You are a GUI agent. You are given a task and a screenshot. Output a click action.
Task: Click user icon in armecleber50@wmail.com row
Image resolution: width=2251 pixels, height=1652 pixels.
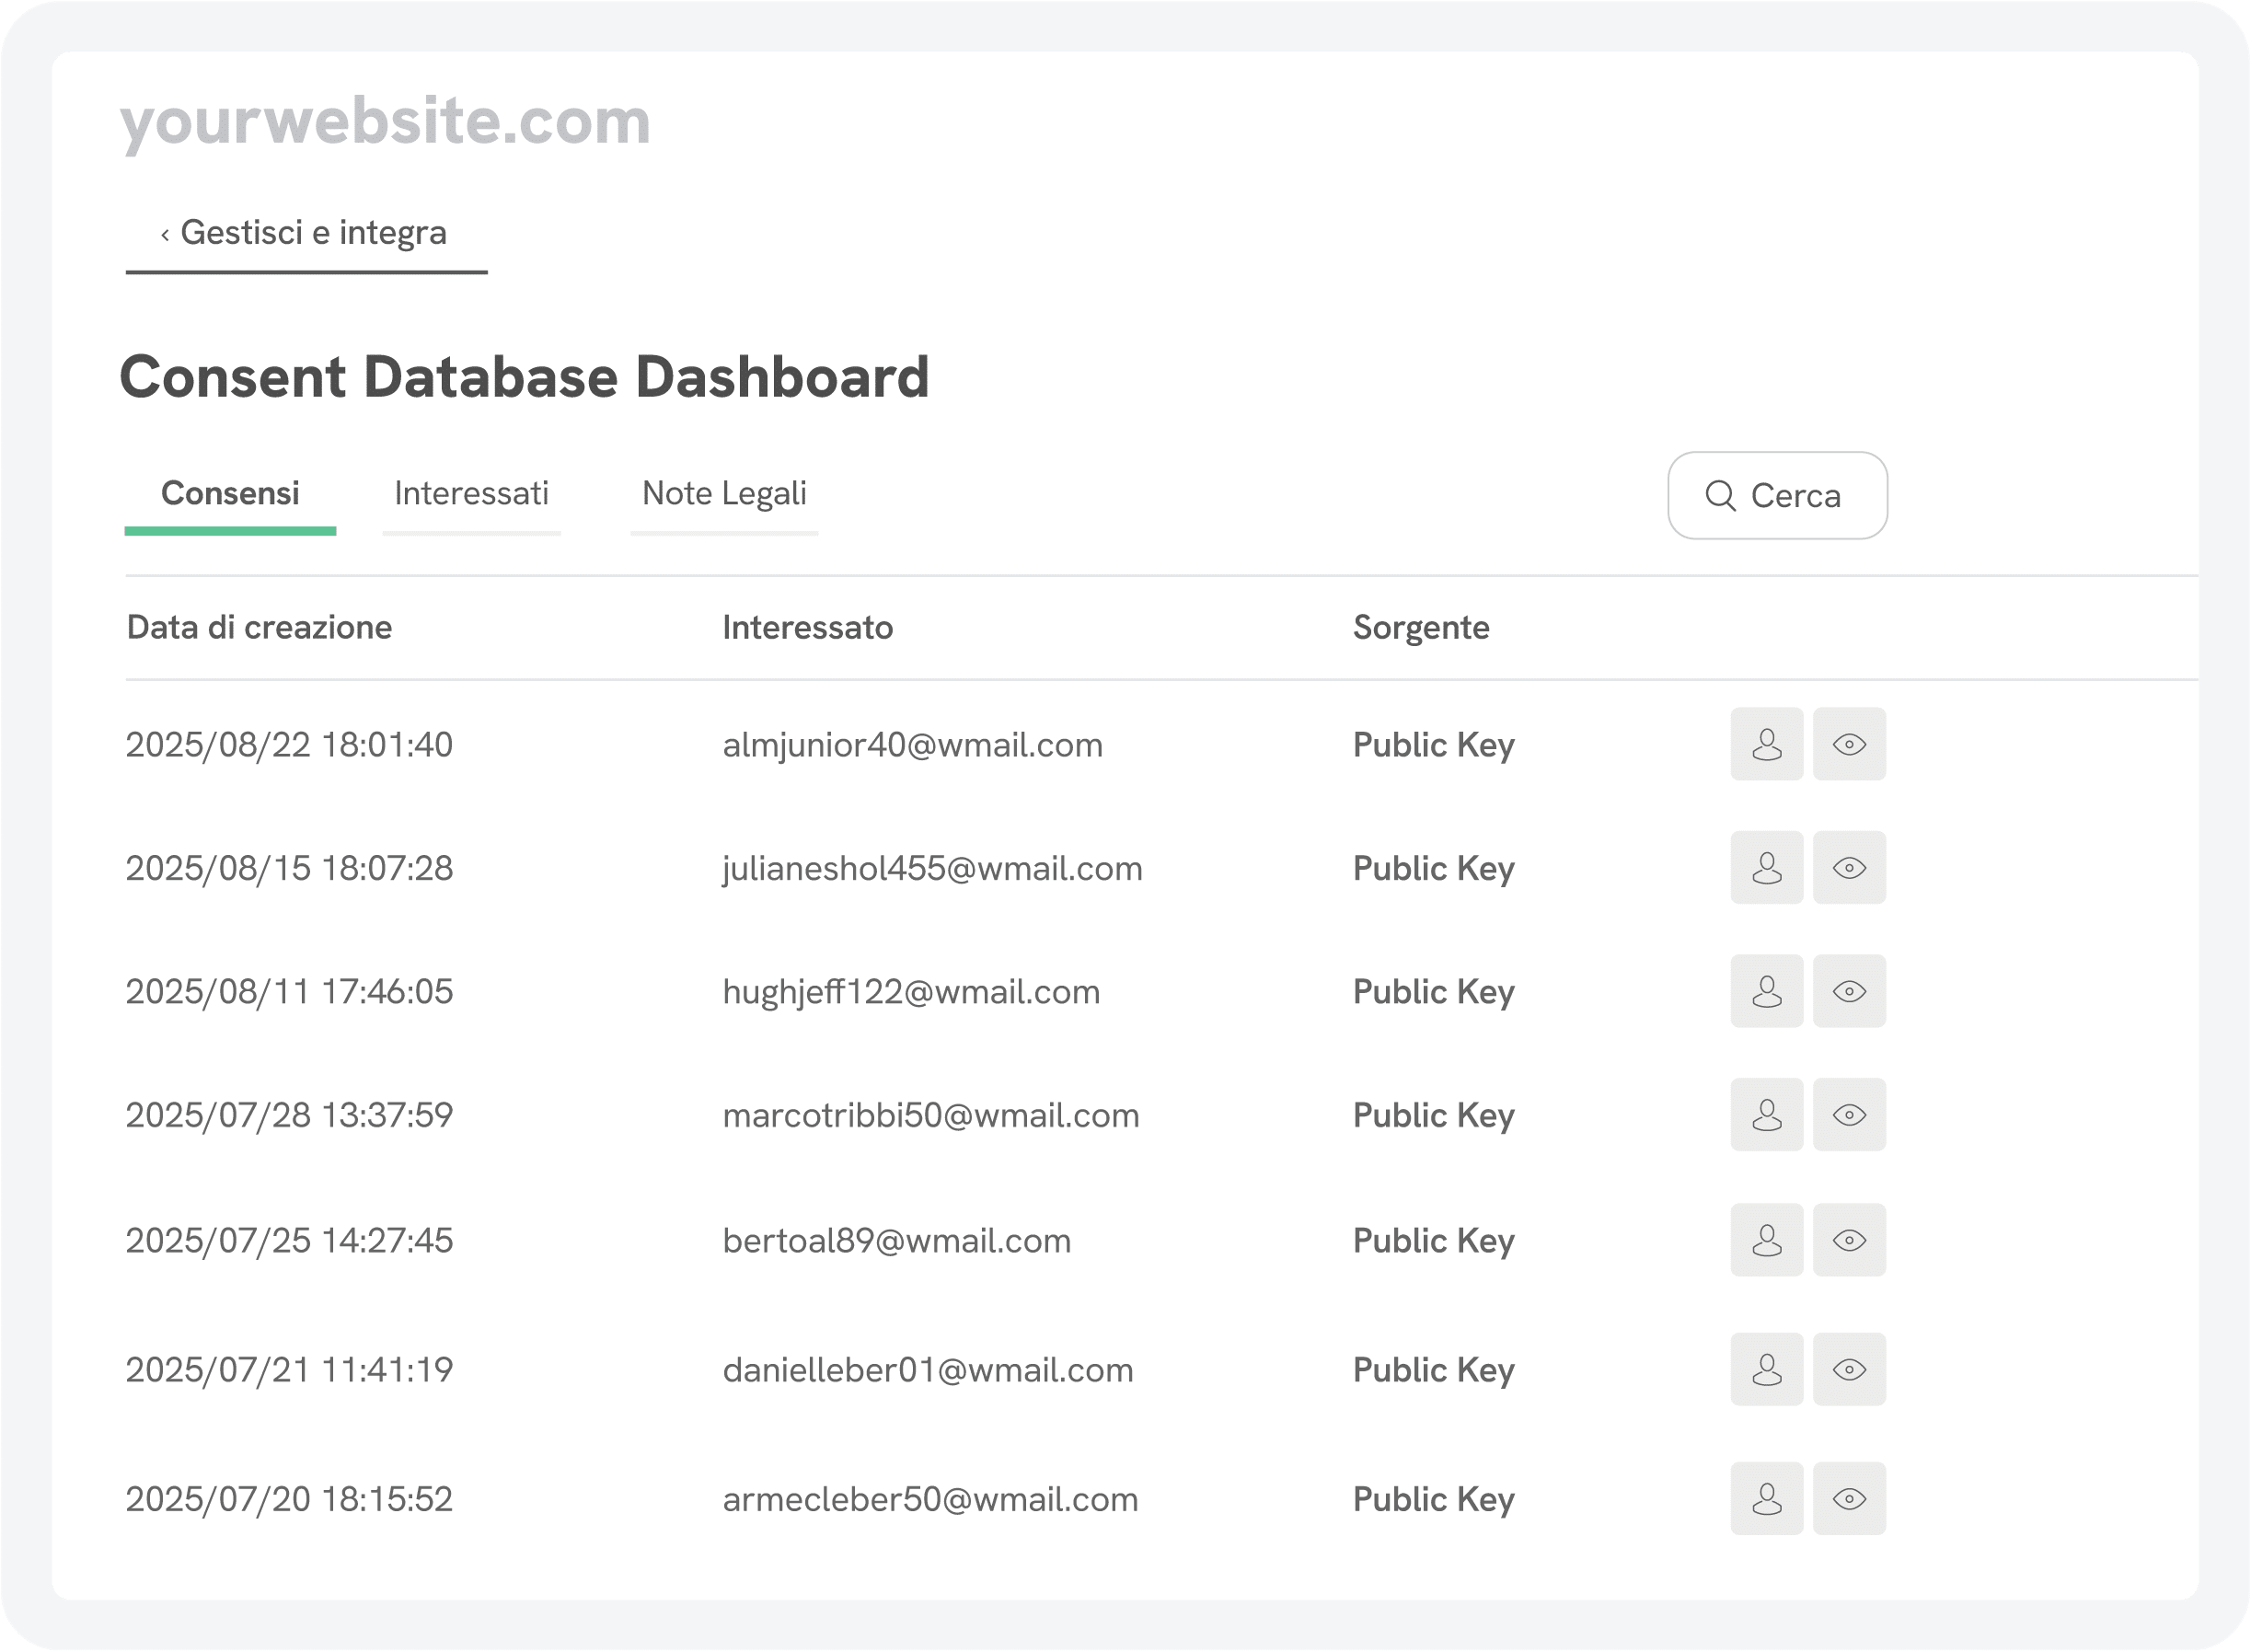(x=1766, y=1498)
